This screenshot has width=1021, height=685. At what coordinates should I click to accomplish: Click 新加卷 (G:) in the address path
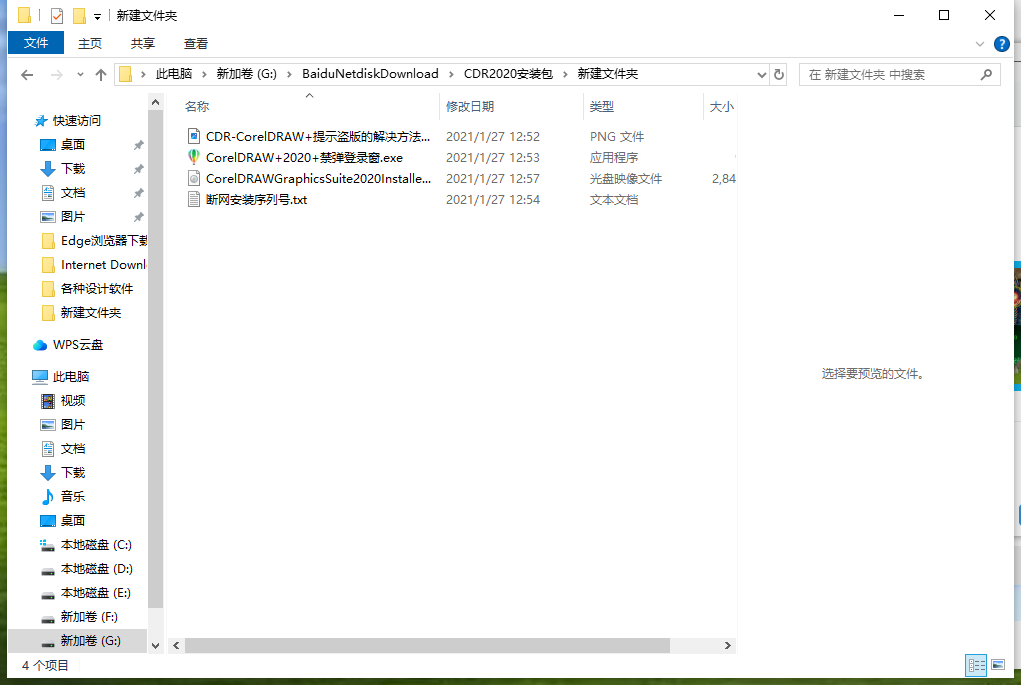click(247, 74)
